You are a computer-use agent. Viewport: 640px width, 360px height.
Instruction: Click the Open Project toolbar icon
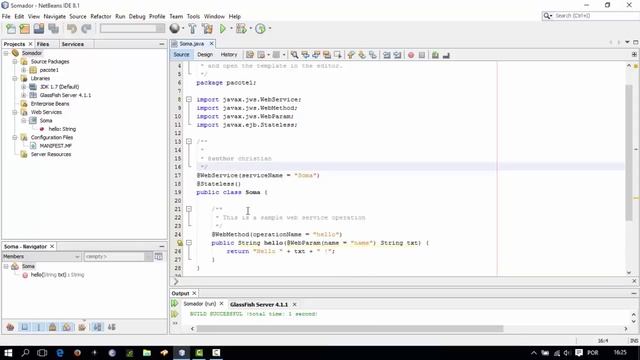39,29
